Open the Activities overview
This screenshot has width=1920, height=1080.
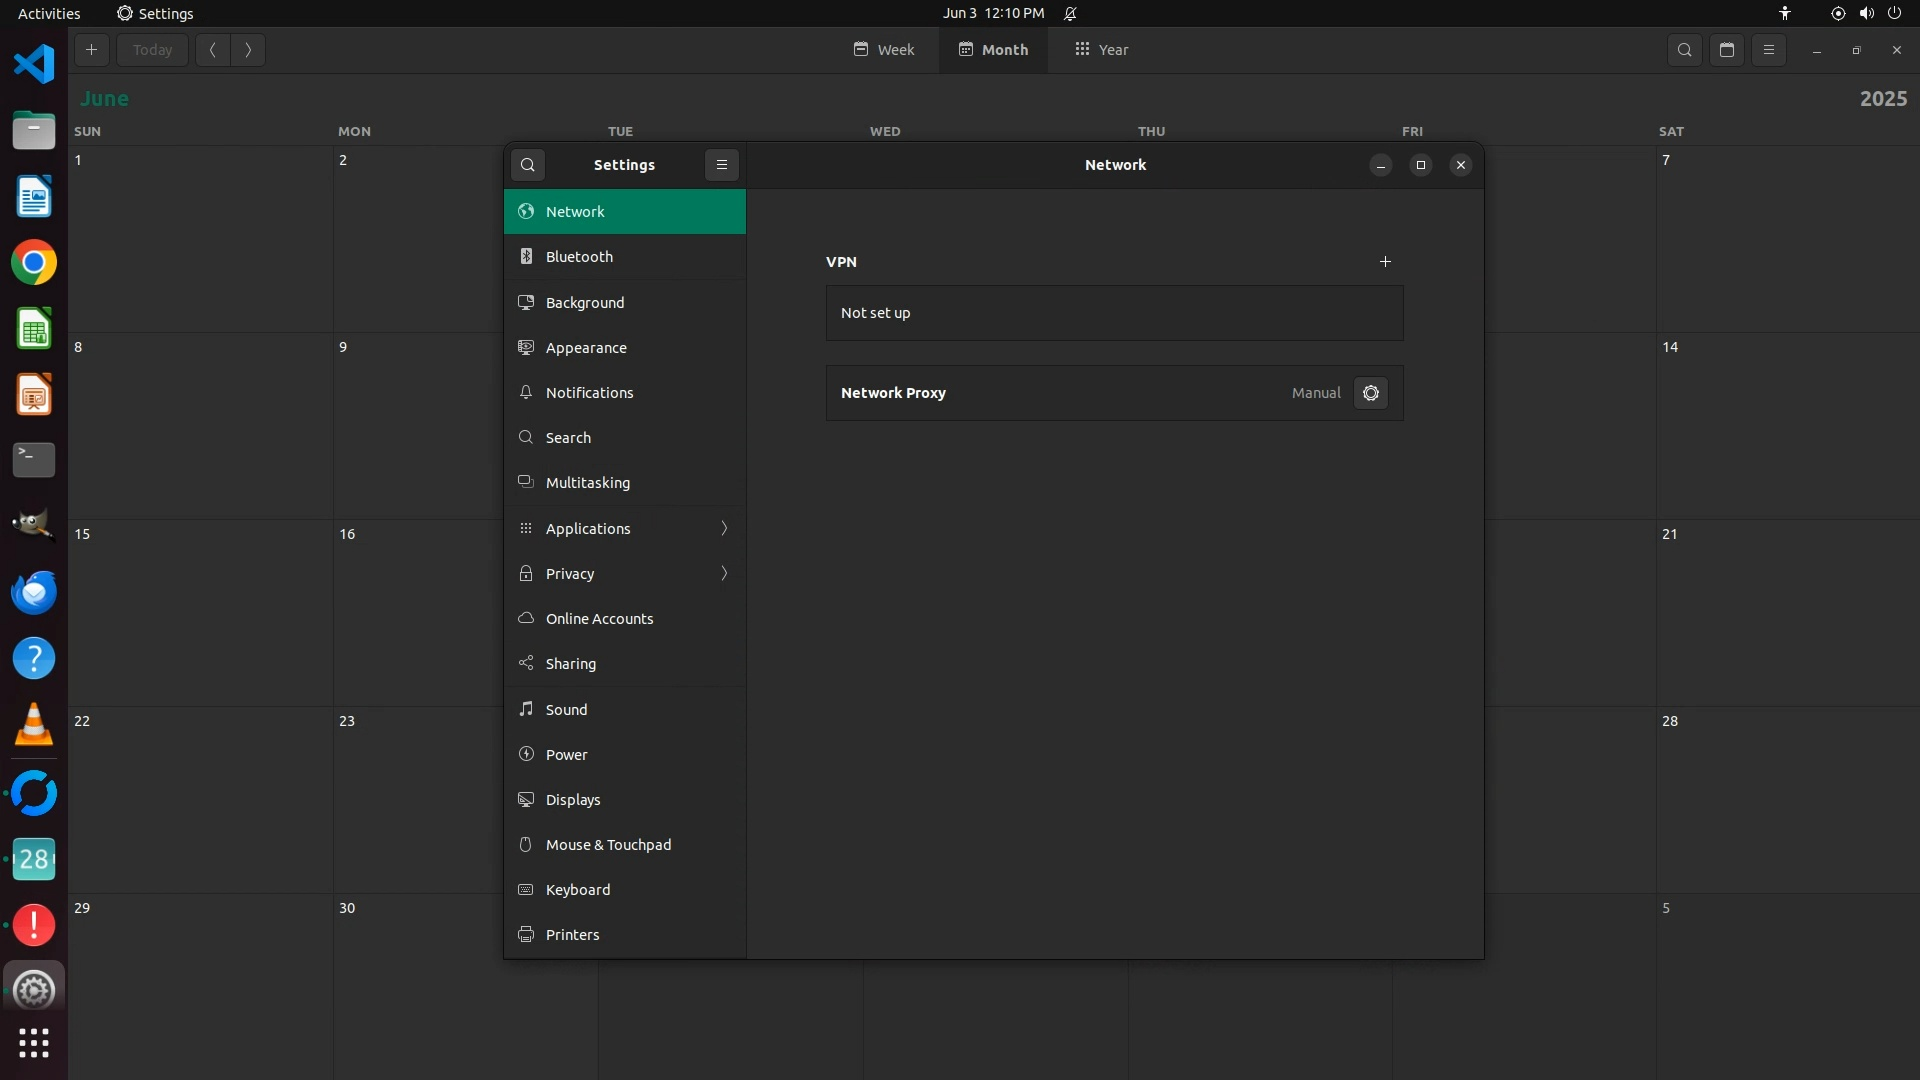pyautogui.click(x=49, y=13)
